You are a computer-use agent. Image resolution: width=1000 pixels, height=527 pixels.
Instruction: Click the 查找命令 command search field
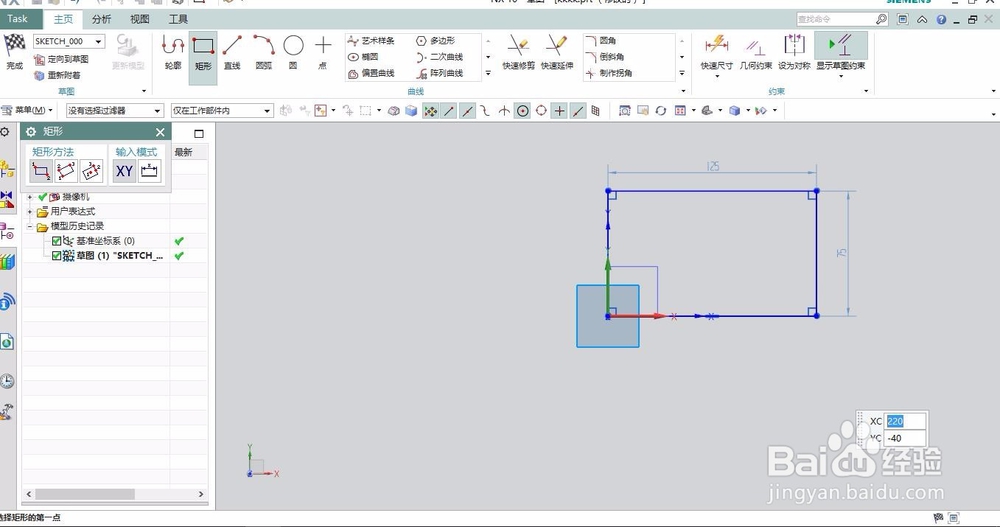834,20
